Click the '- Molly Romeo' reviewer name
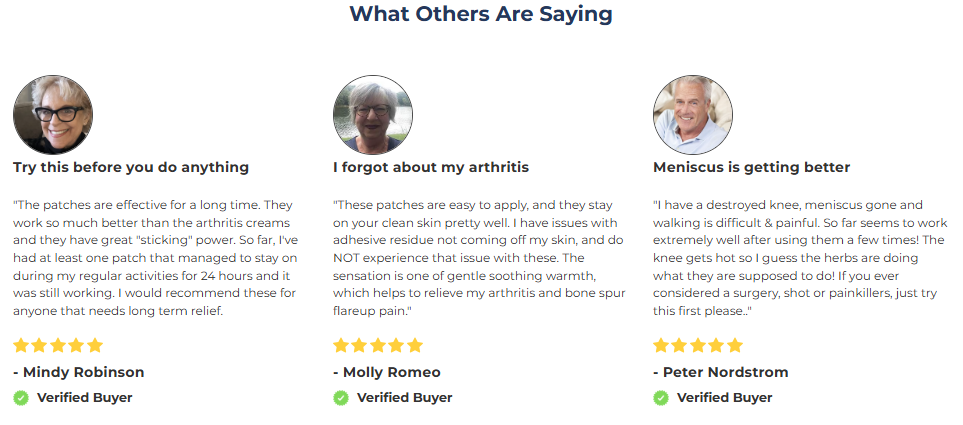Viewport: 963px width, 425px height. click(x=387, y=372)
